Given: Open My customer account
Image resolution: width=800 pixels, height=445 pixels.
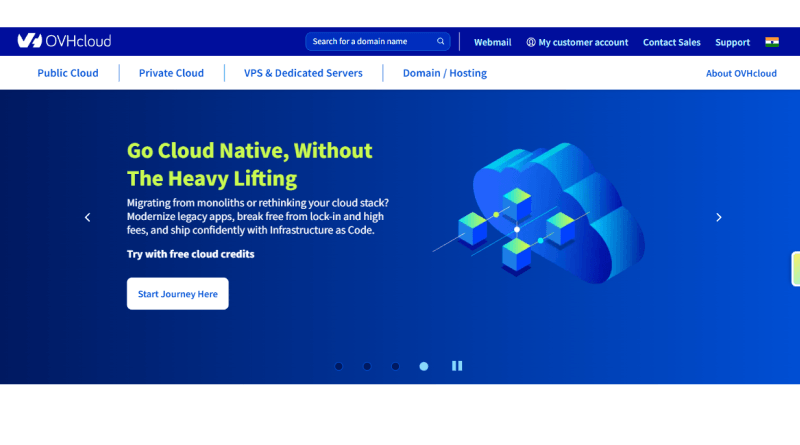Looking at the screenshot, I should tap(577, 42).
